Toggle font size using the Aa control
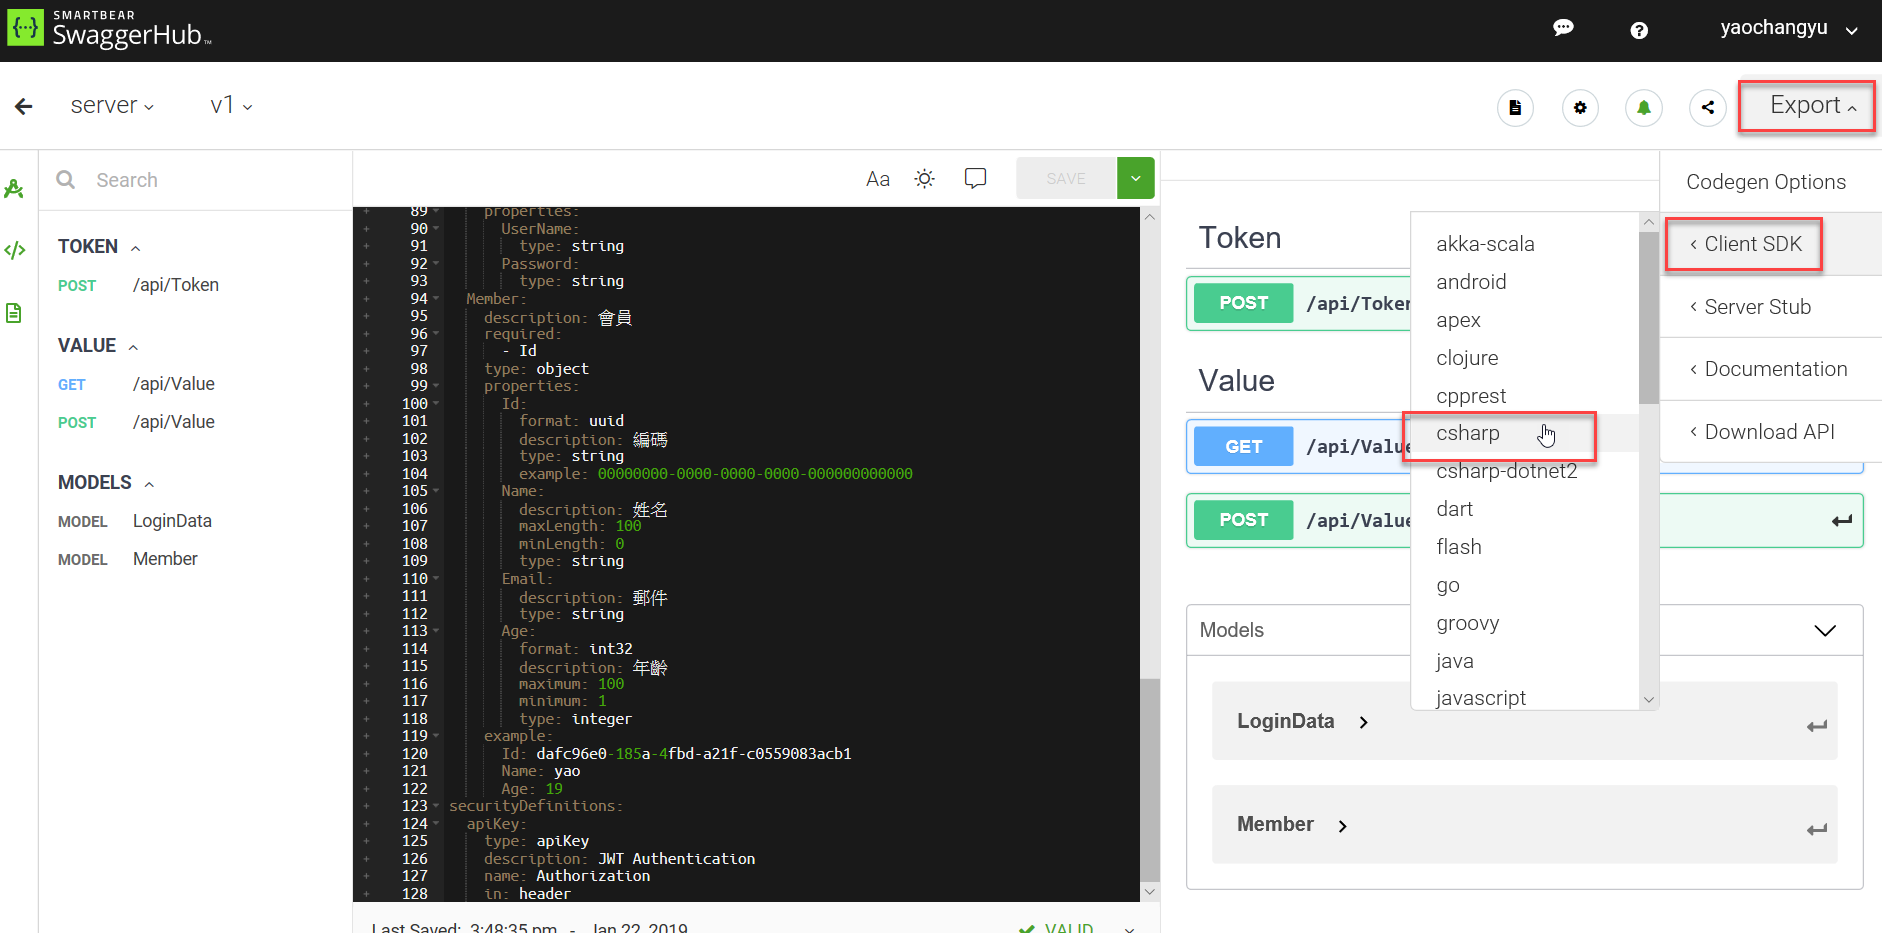The image size is (1882, 933). click(x=877, y=178)
